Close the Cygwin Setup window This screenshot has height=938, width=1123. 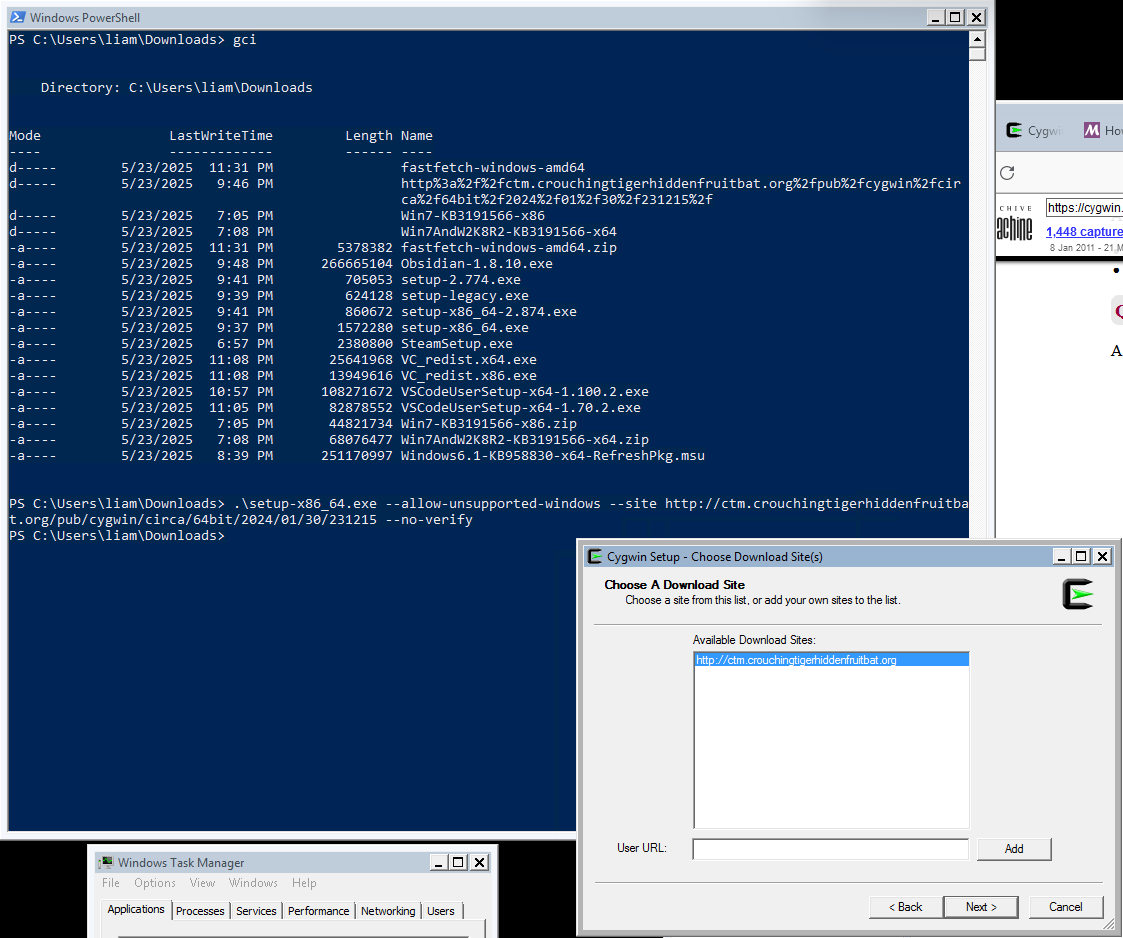[1102, 556]
